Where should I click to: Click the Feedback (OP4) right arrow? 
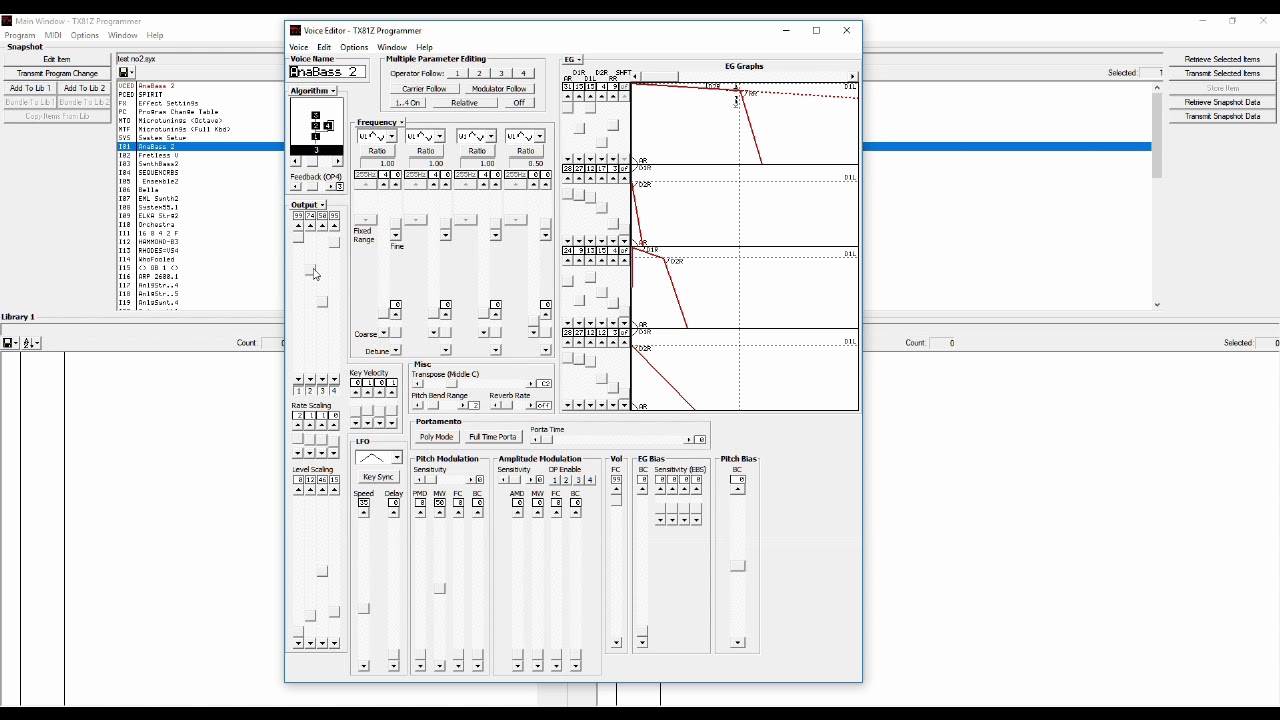[x=332, y=187]
